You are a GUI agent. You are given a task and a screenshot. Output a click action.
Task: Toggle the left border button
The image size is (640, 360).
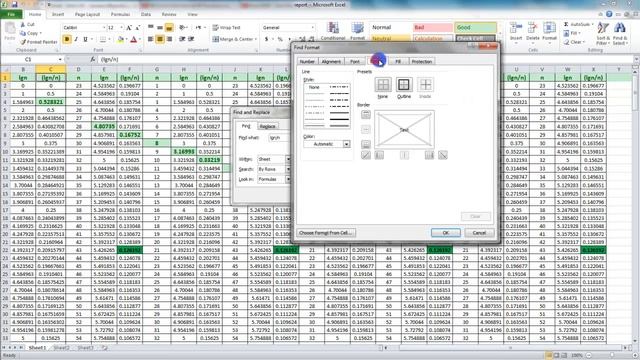point(379,155)
